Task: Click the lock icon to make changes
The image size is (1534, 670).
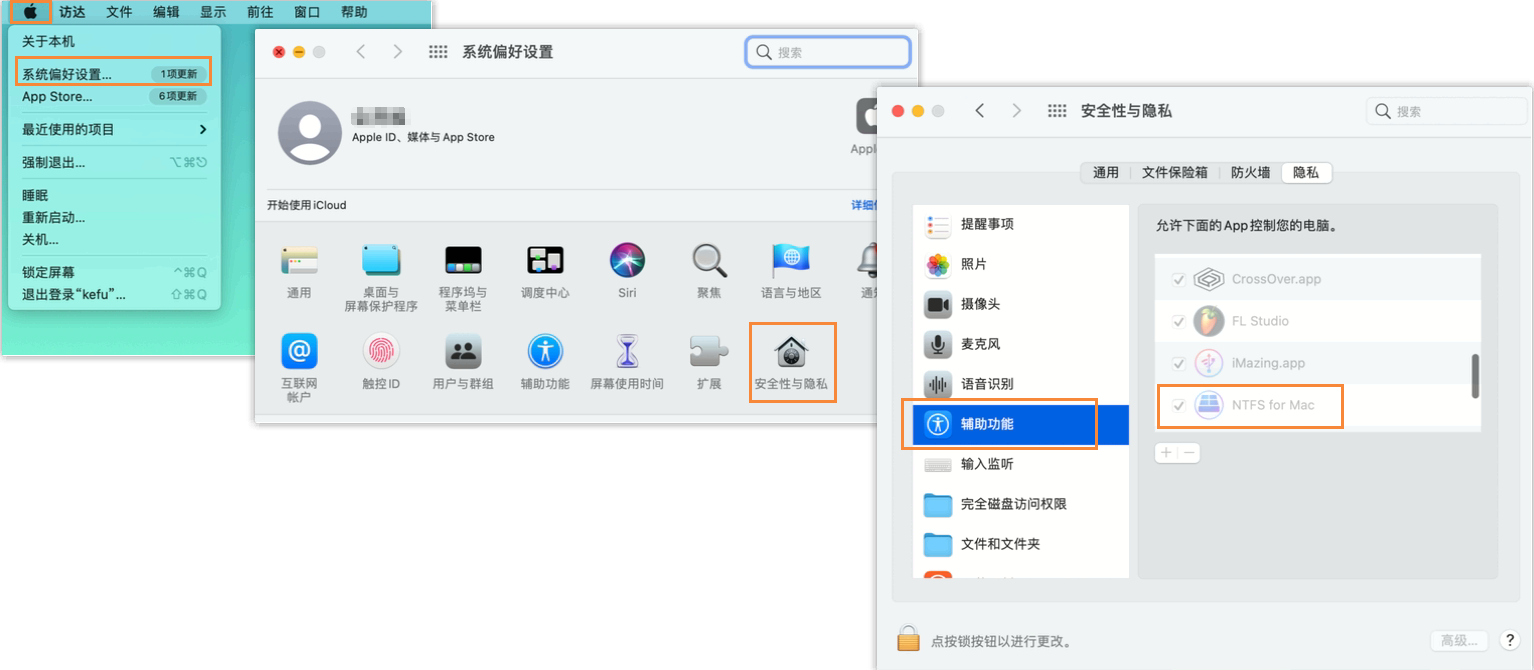Action: [908, 640]
